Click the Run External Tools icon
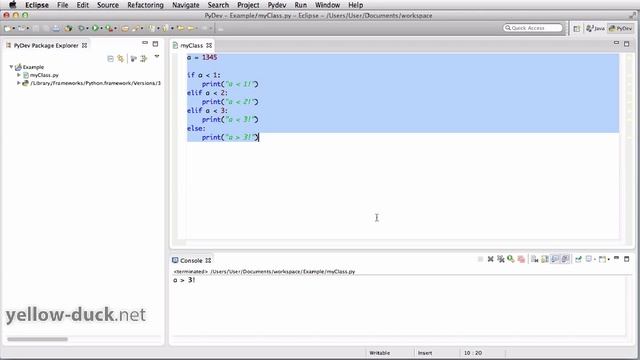Screen dimensions: 640x360 click(109, 29)
